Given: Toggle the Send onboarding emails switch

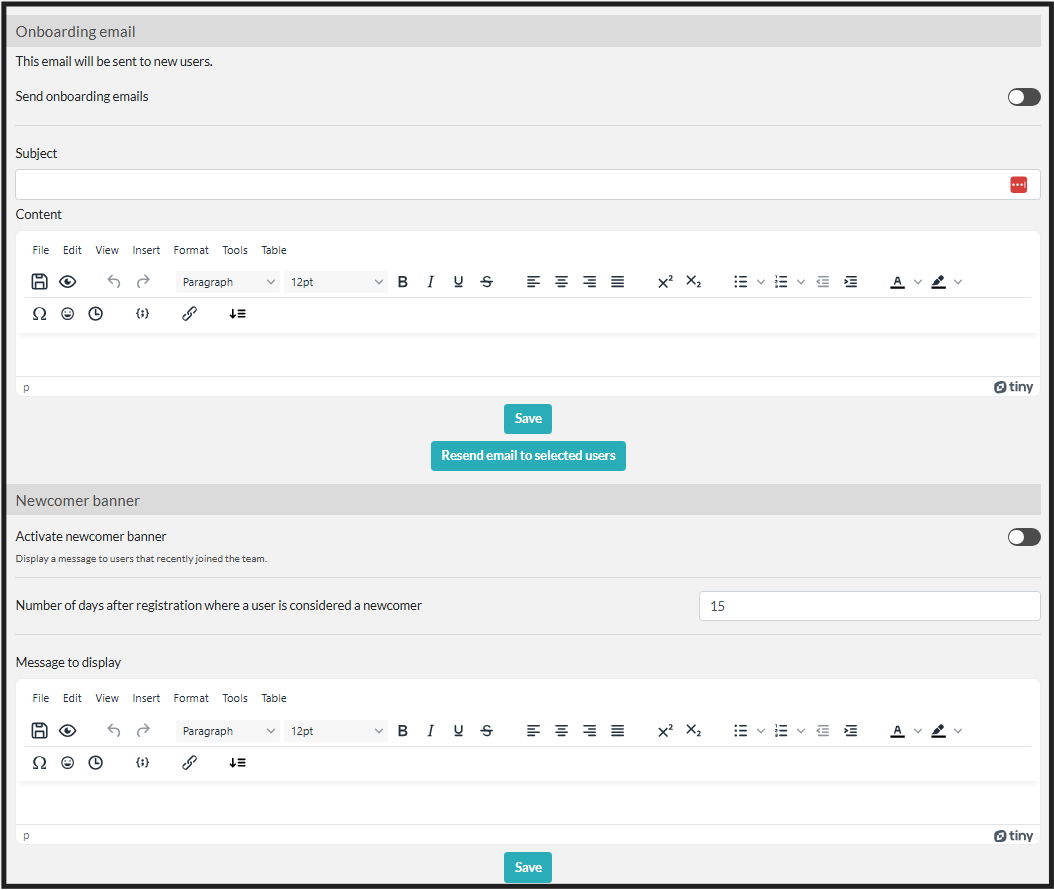Looking at the screenshot, I should pyautogui.click(x=1024, y=97).
